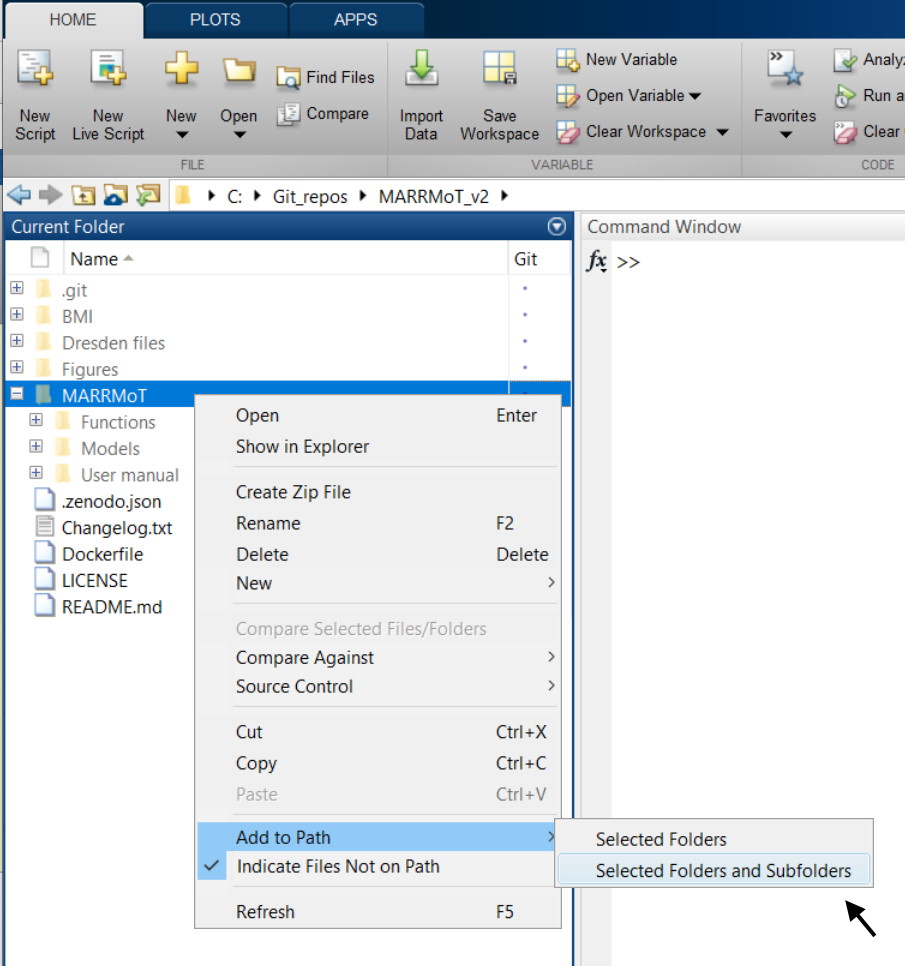Go forward with the gray arrow
This screenshot has height=966, width=905.
[51, 195]
